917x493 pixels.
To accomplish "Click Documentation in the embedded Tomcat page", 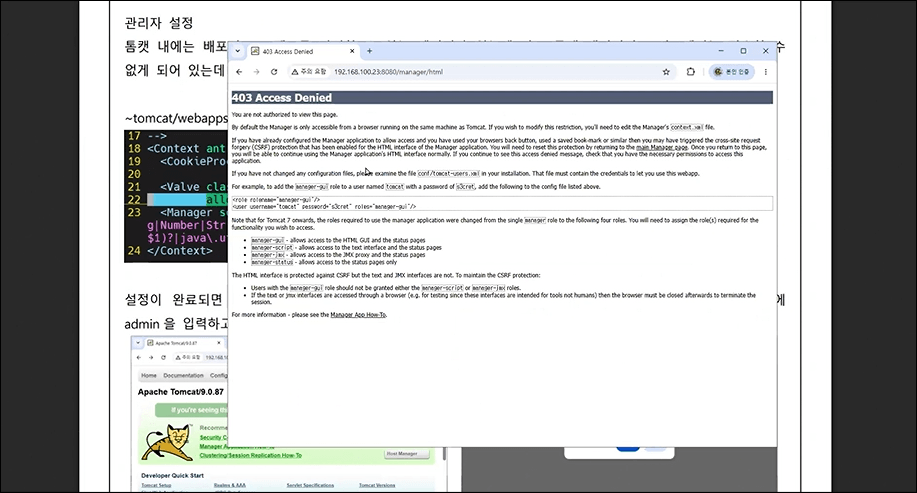I will click(x=183, y=375).
